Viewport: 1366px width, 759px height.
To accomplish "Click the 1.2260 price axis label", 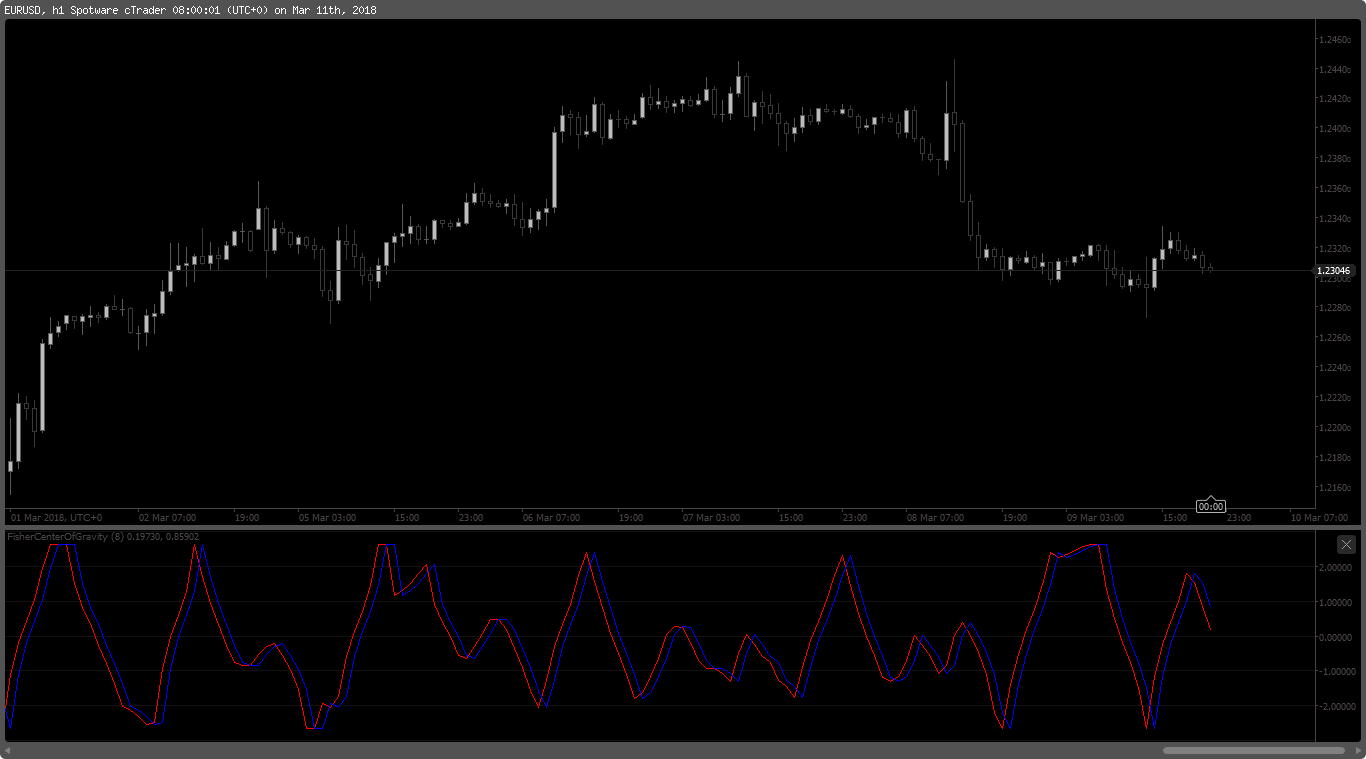I will [1334, 338].
